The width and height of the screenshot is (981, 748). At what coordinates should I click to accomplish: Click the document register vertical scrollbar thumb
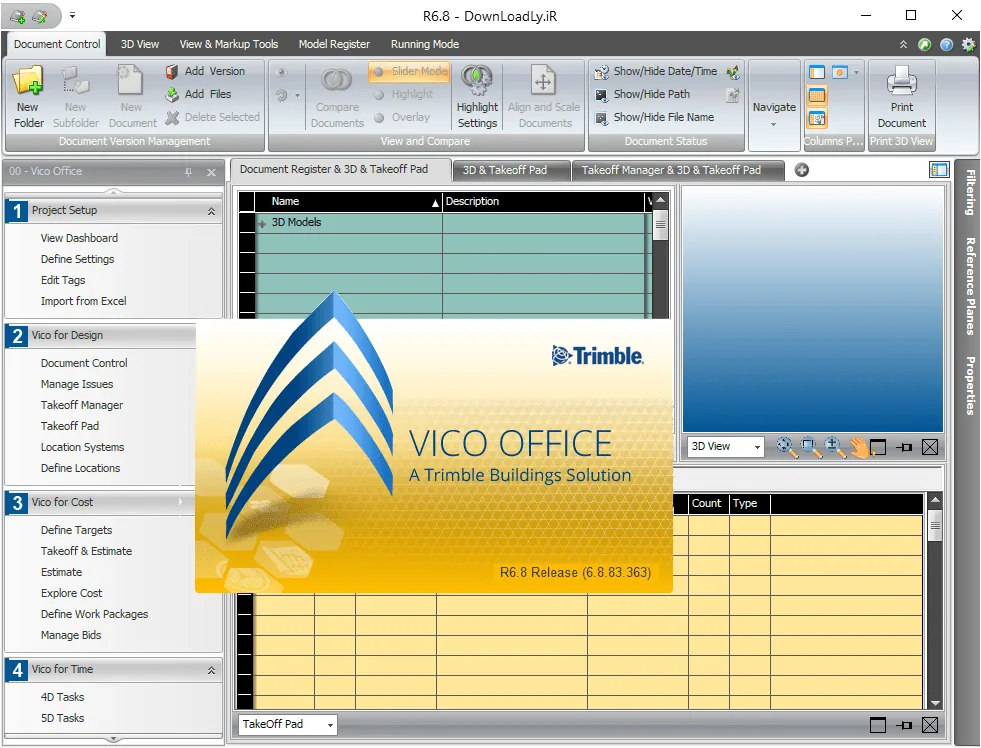(x=660, y=226)
